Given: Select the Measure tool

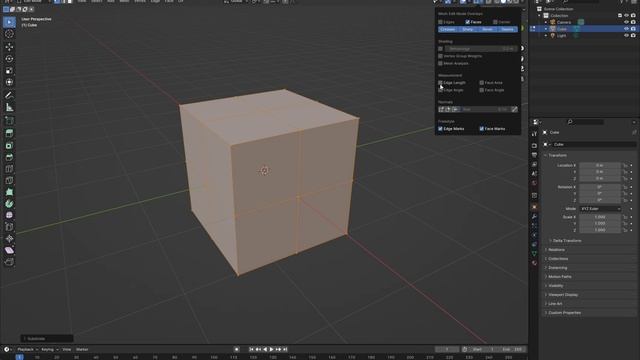Looking at the screenshot, I should (x=9, y=107).
